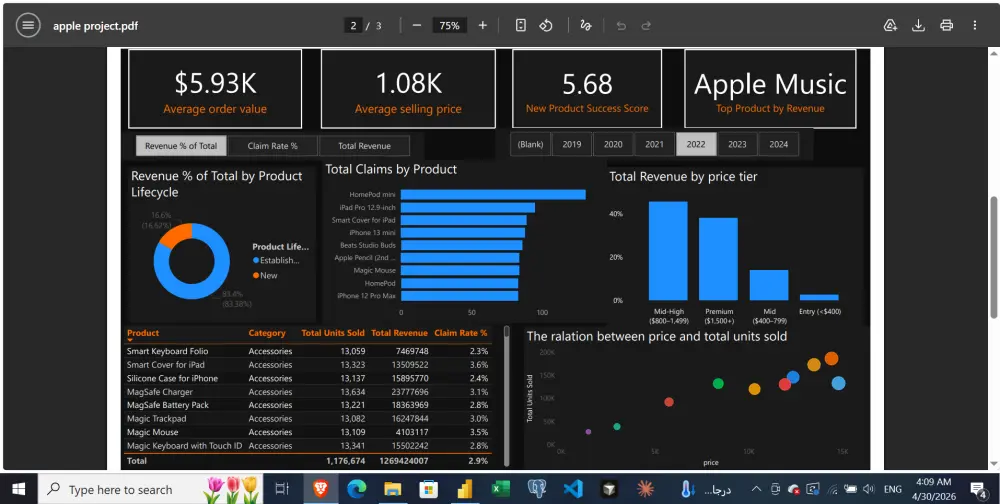Select the 2020 year slicer
The image size is (1000, 504).
613,144
